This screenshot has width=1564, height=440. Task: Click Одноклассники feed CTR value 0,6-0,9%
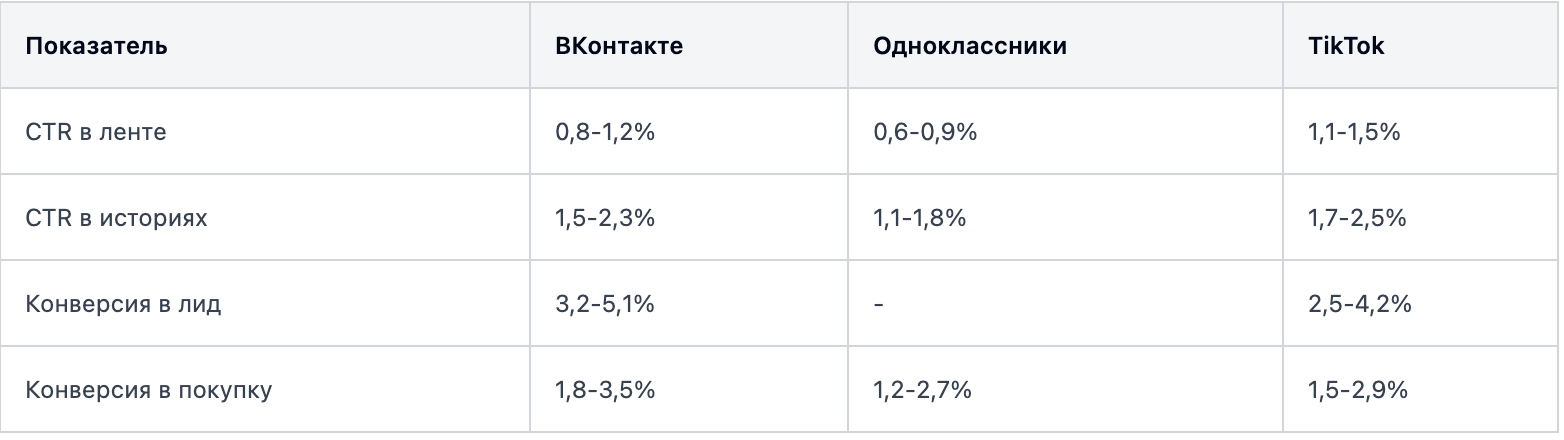pyautogui.click(x=925, y=132)
